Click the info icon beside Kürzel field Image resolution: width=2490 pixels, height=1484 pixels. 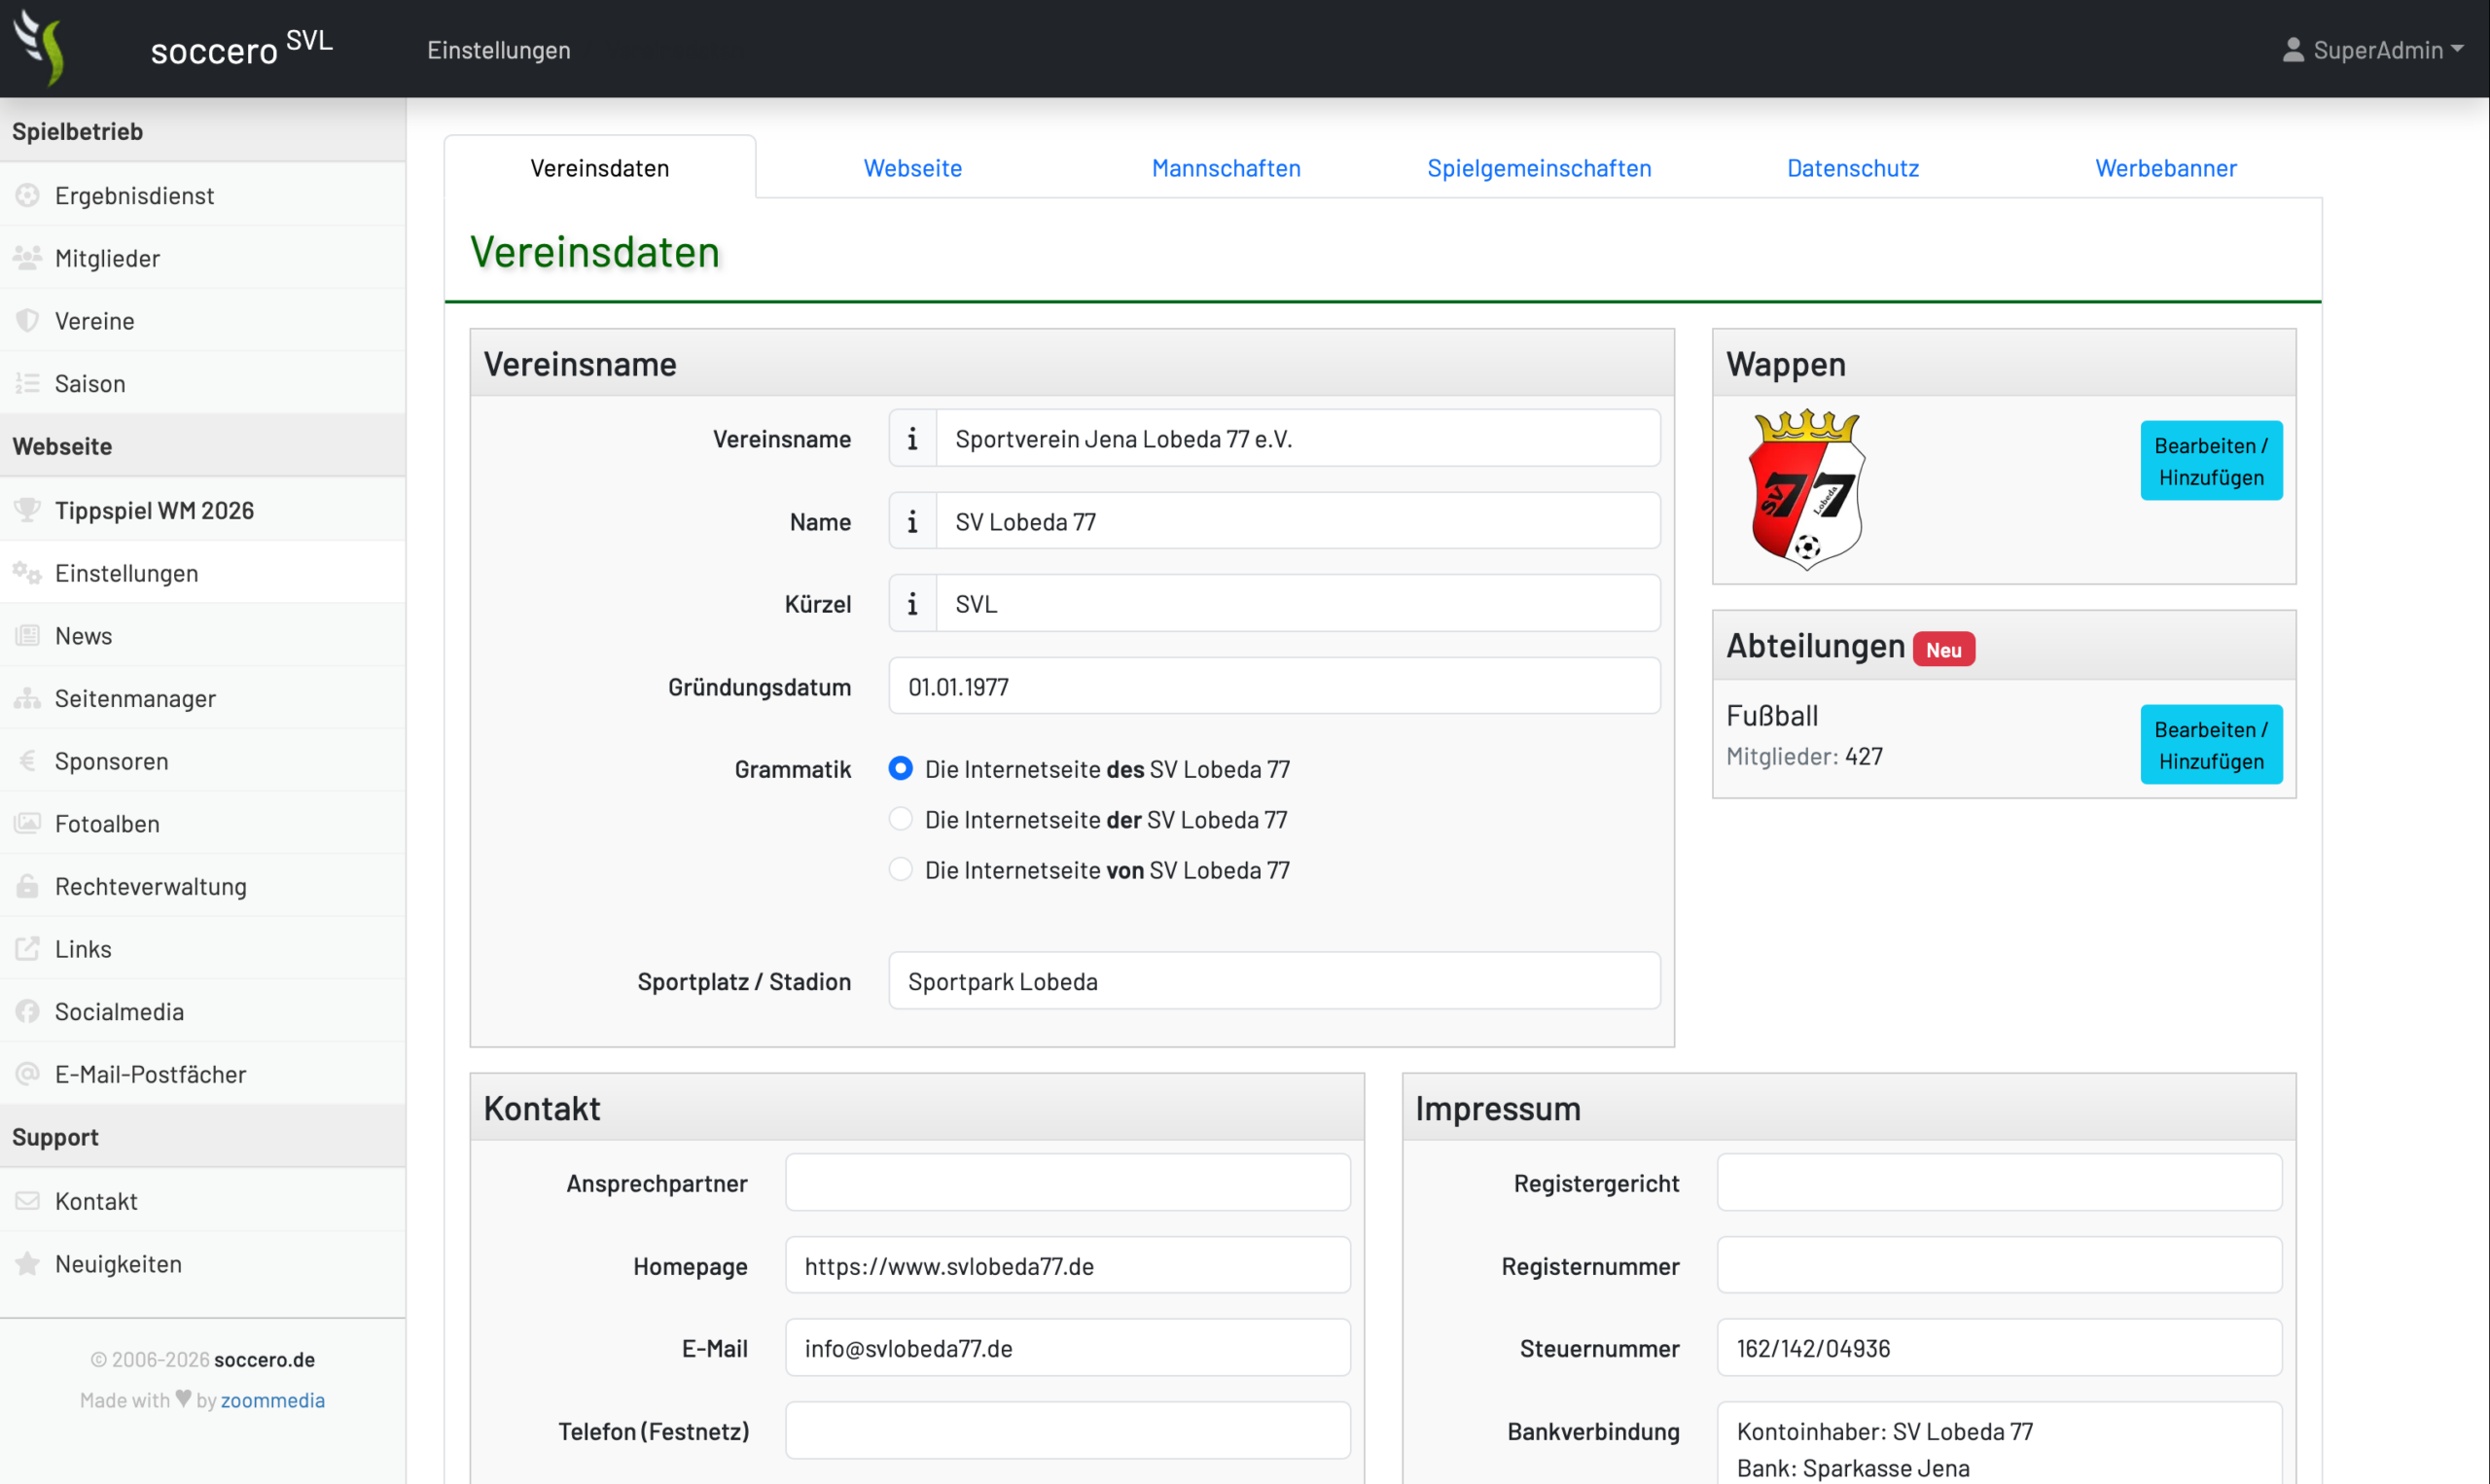pyautogui.click(x=912, y=603)
